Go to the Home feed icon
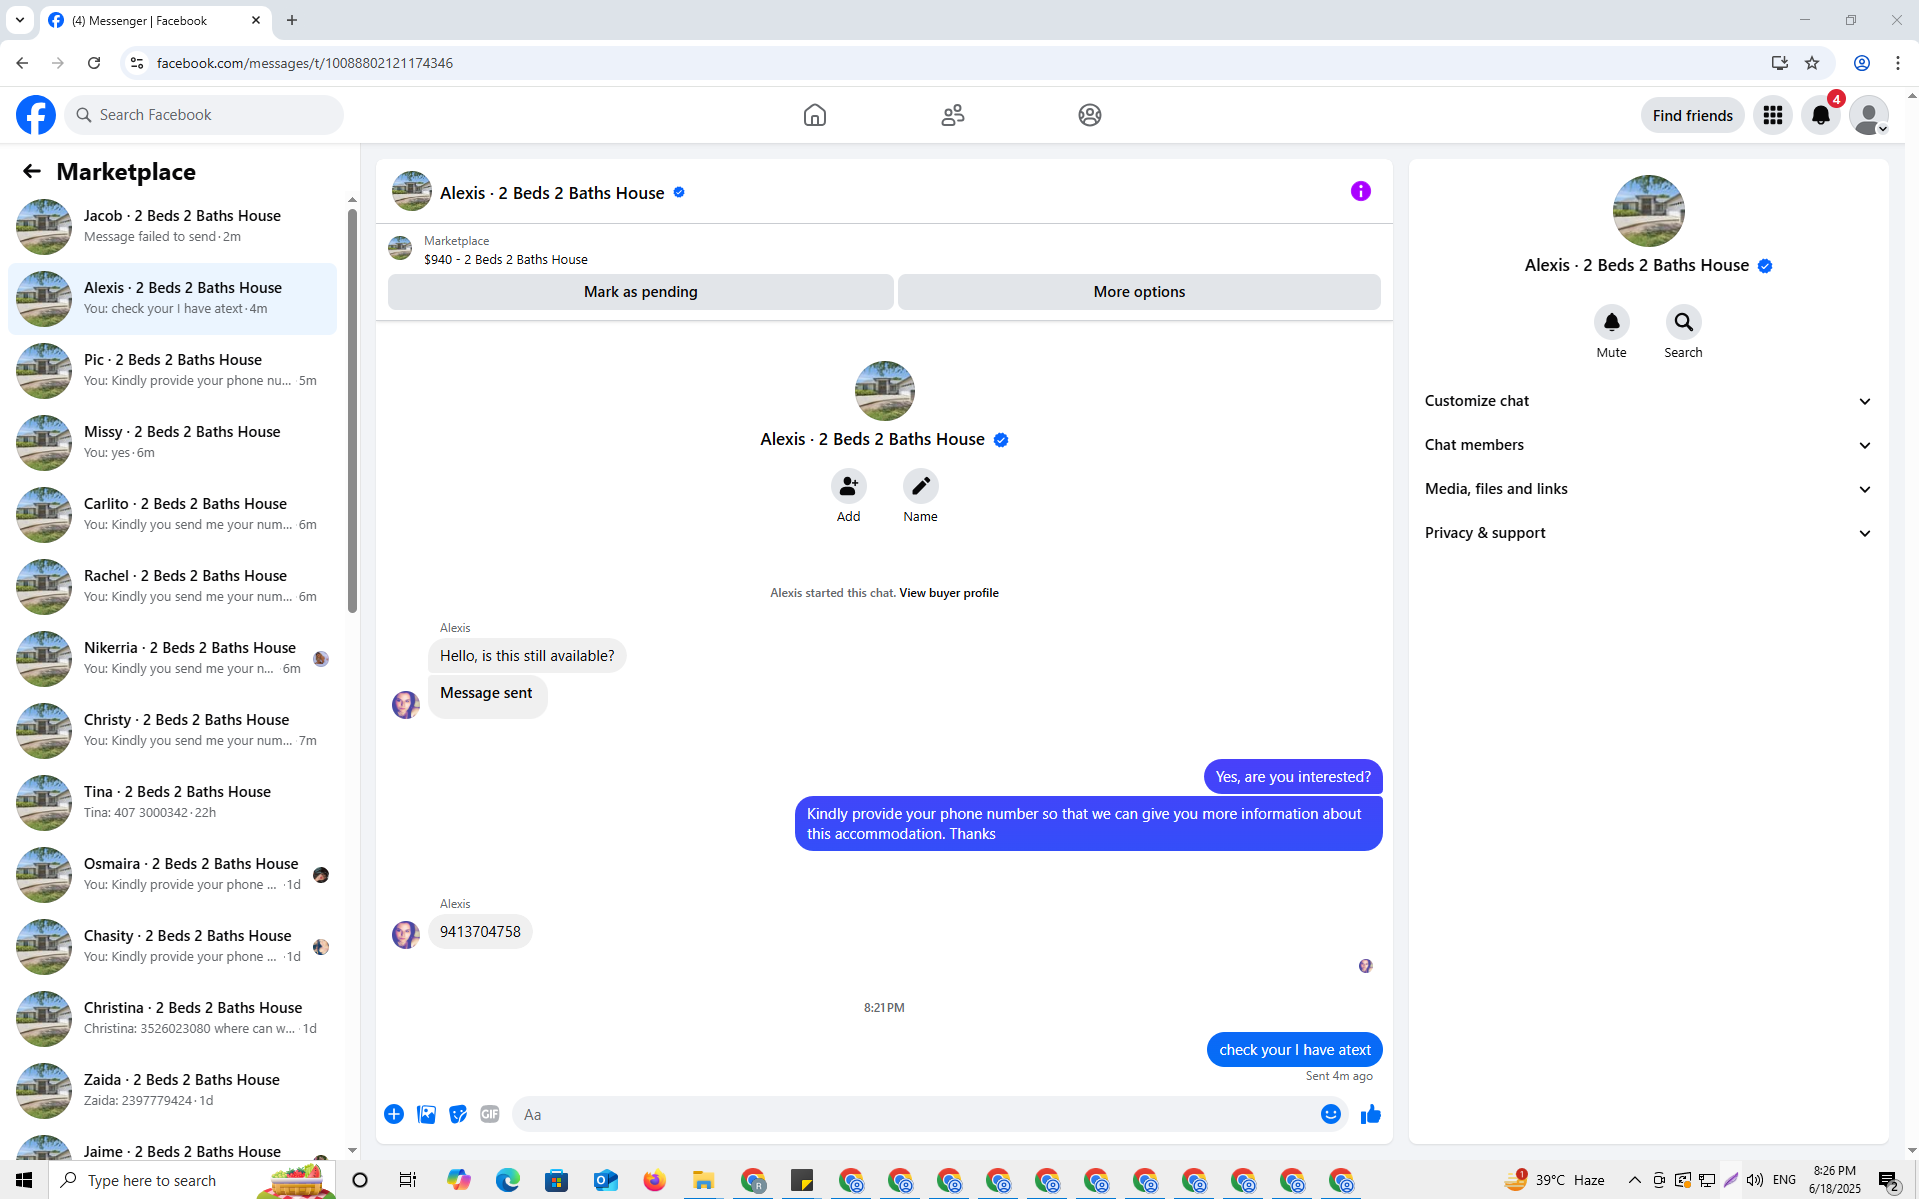Image resolution: width=1919 pixels, height=1199 pixels. [815, 115]
